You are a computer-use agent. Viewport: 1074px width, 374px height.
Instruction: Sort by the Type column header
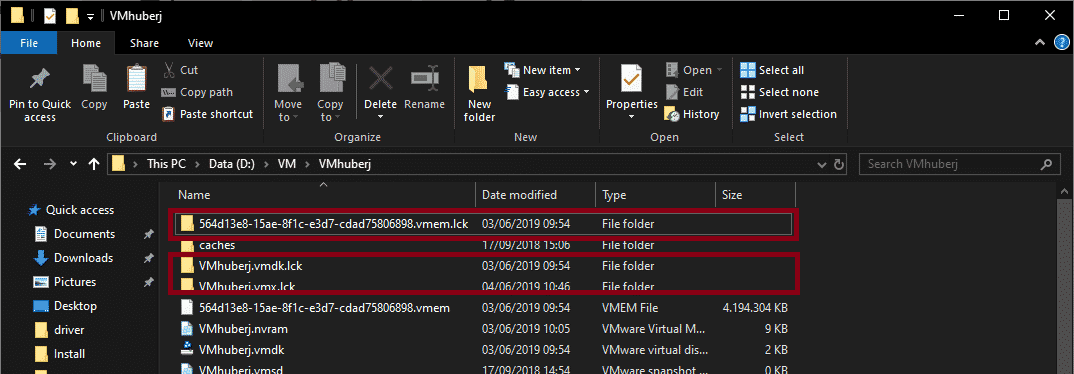655,195
